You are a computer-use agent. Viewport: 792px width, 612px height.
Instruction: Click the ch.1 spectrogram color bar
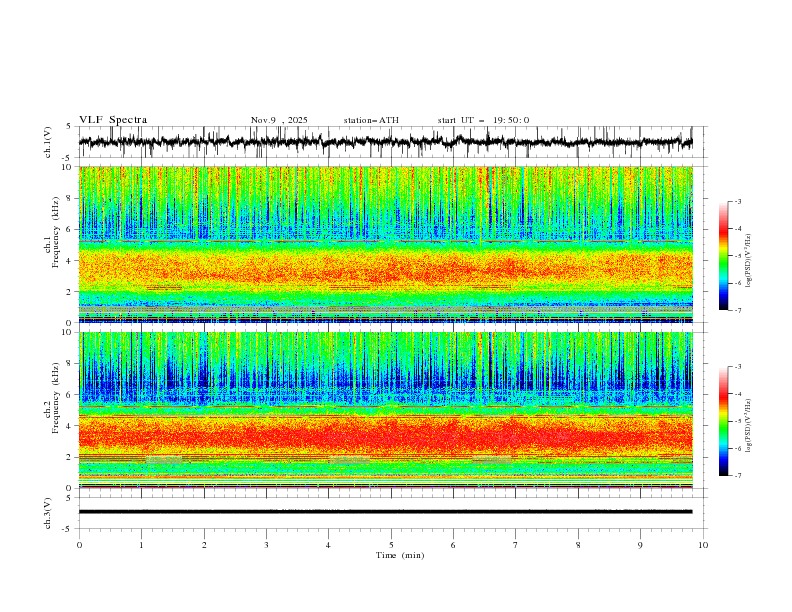723,256
